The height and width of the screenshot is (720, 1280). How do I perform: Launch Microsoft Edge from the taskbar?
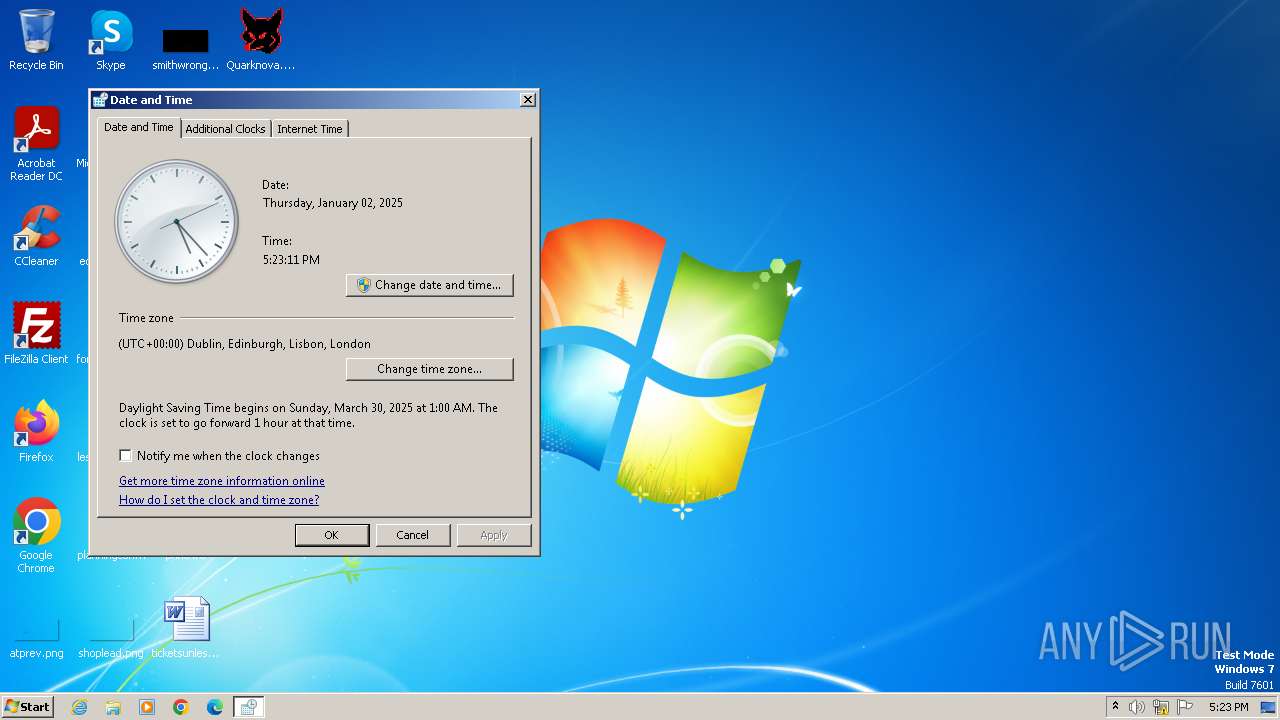[215, 707]
